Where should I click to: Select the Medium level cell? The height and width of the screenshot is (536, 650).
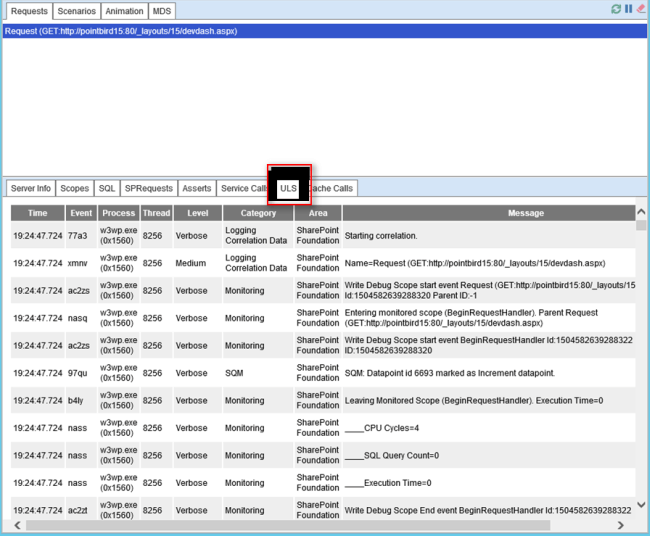(x=191, y=263)
